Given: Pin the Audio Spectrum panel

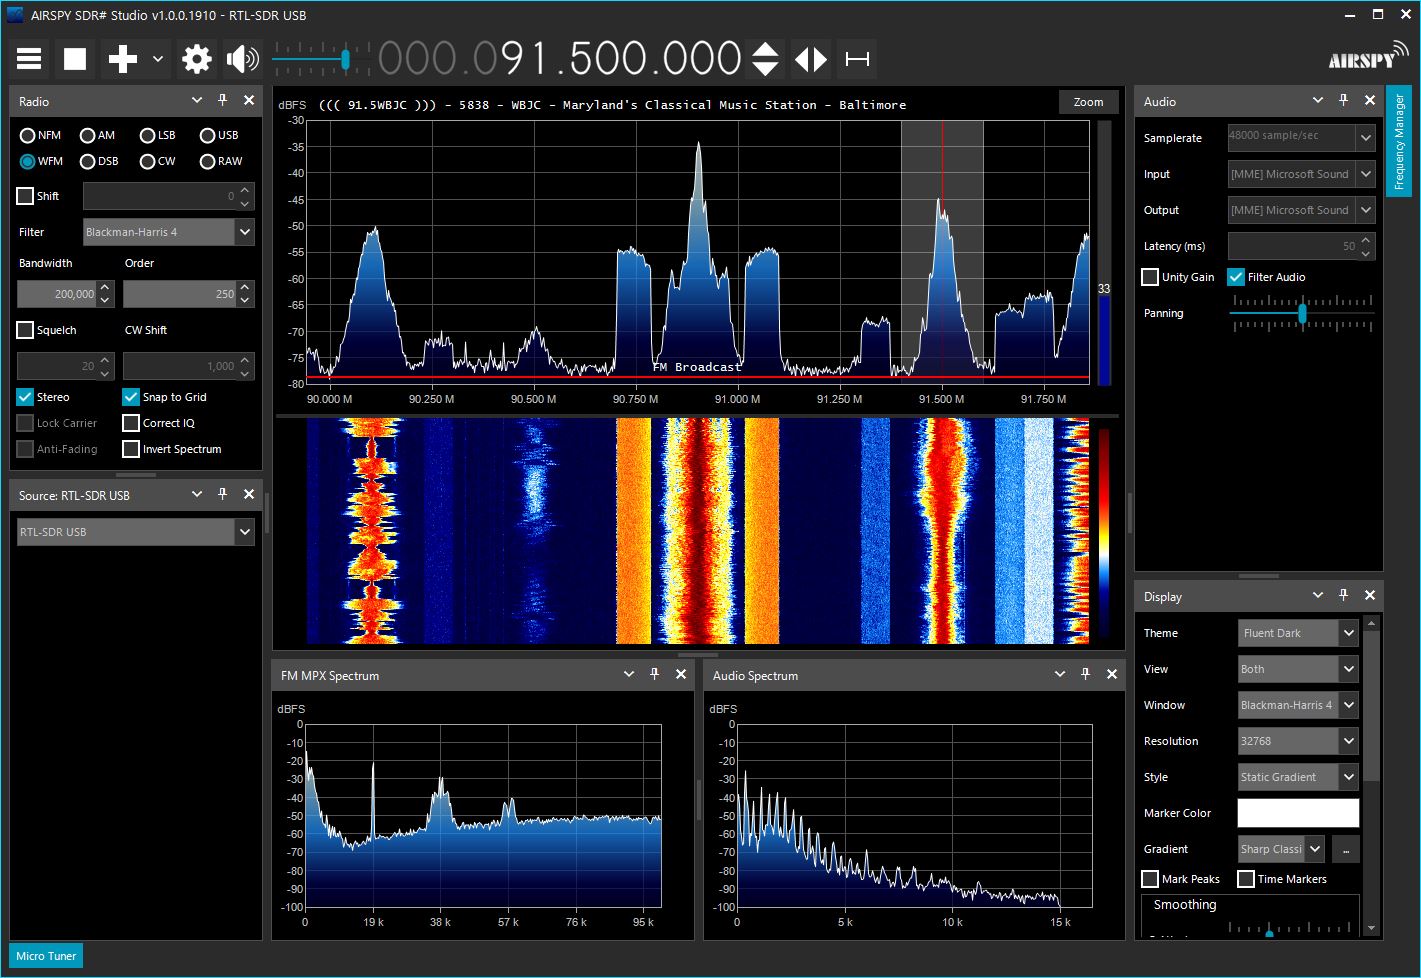Looking at the screenshot, I should [x=1086, y=674].
